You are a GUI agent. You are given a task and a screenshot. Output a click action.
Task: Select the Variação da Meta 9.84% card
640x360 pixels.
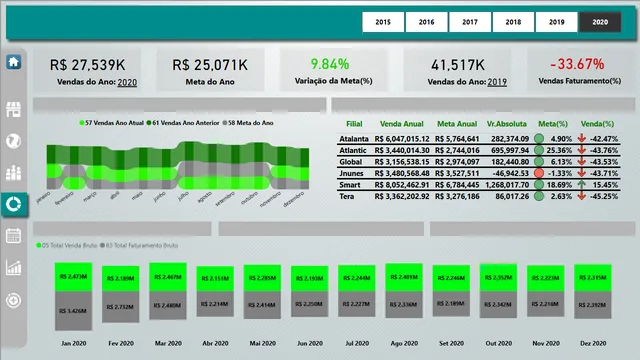click(x=333, y=70)
